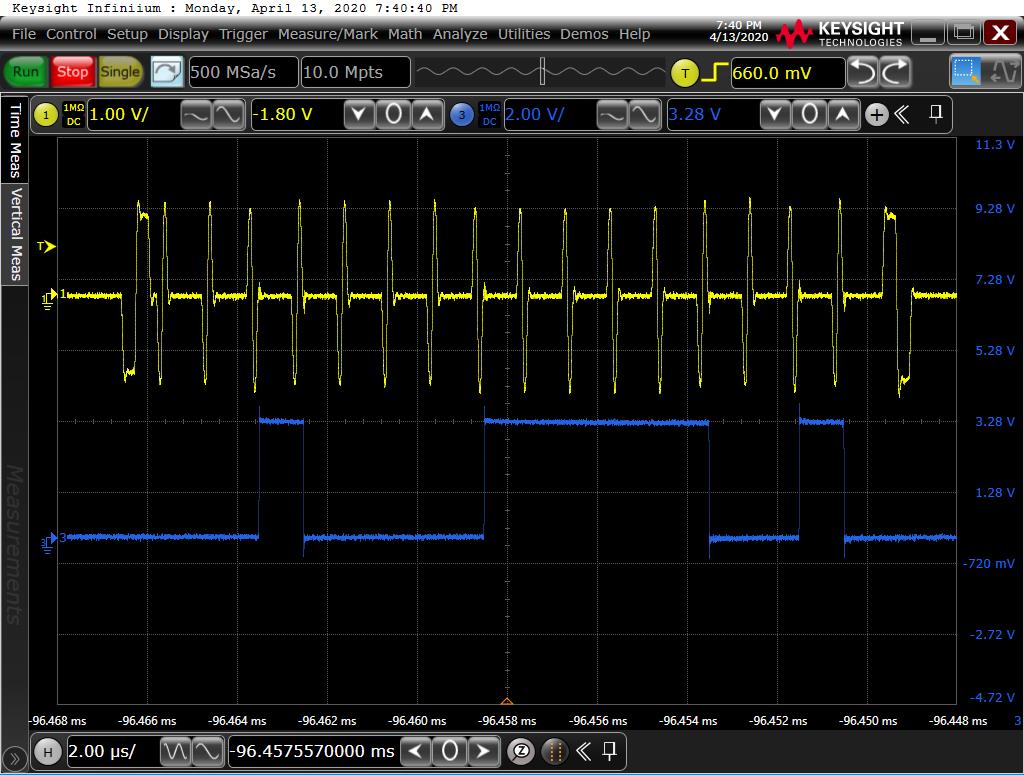
Task: Click the undo arrow icon
Action: point(862,72)
